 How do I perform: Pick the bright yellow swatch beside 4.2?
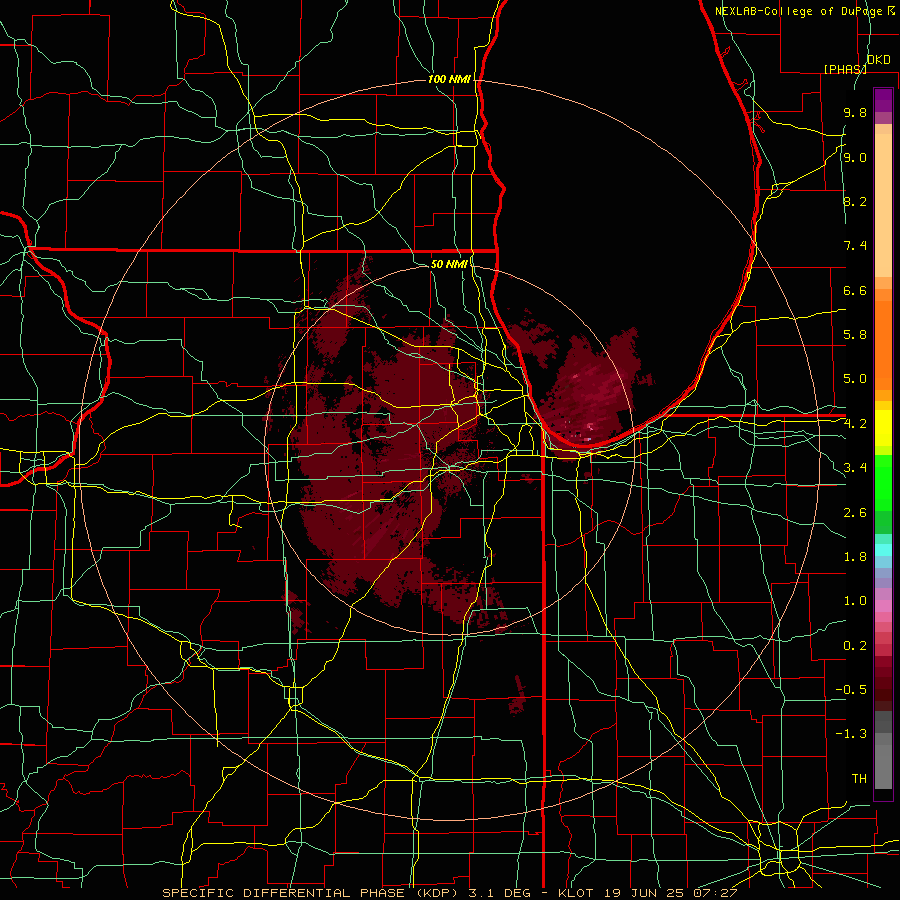click(x=883, y=428)
